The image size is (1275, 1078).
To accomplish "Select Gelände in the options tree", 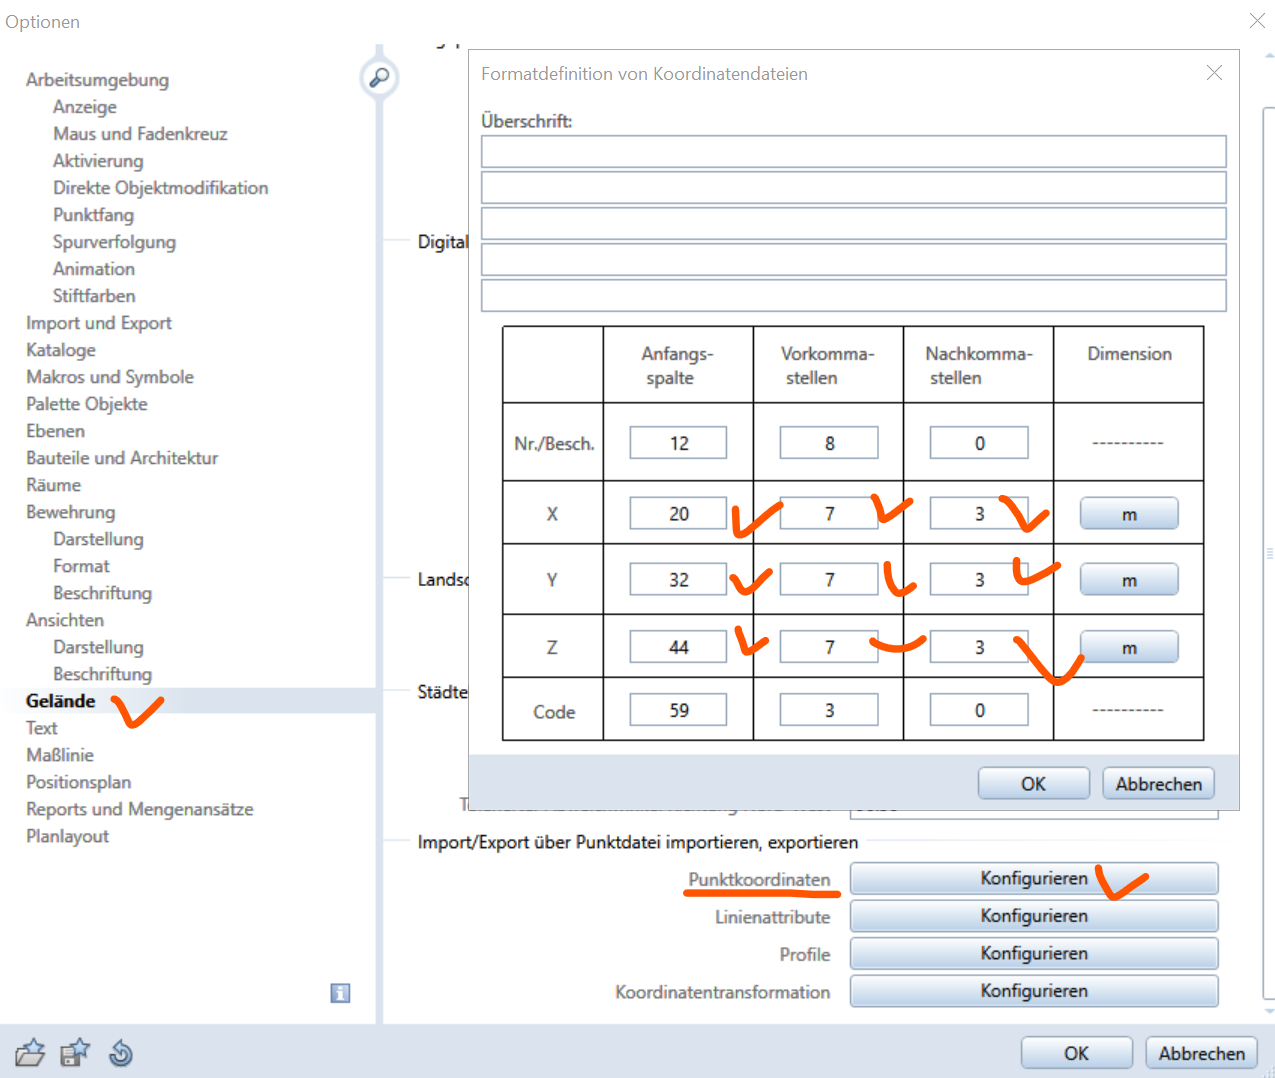I will [61, 701].
